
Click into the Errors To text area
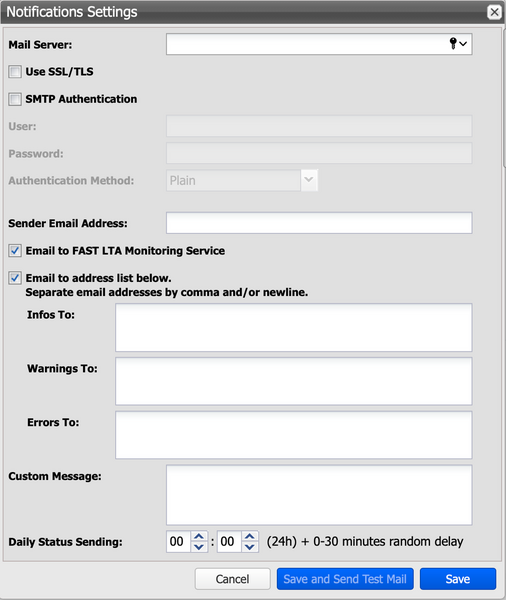pyautogui.click(x=294, y=435)
